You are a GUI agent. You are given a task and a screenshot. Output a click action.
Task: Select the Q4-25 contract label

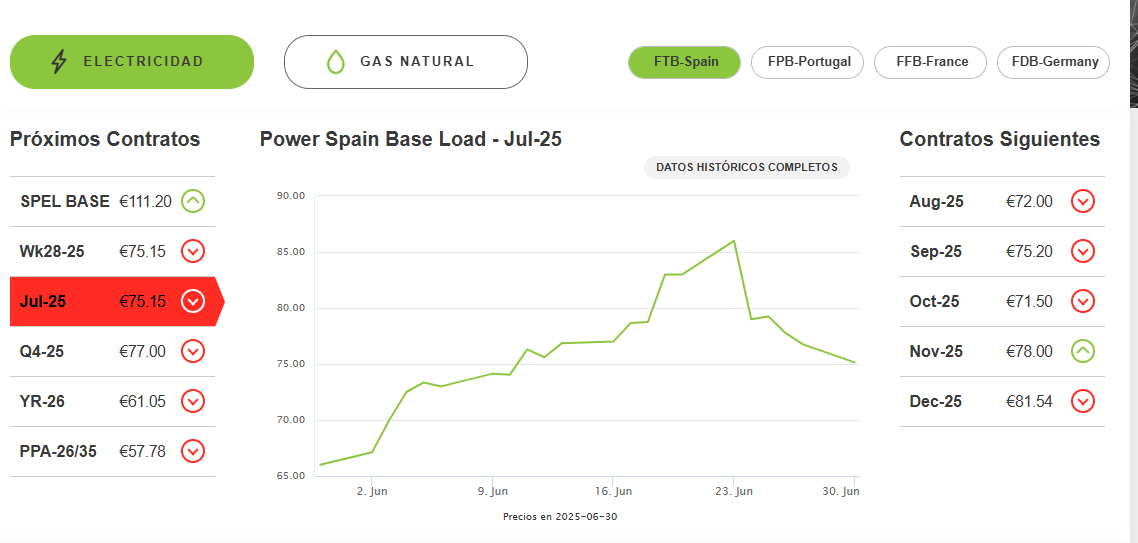point(41,351)
